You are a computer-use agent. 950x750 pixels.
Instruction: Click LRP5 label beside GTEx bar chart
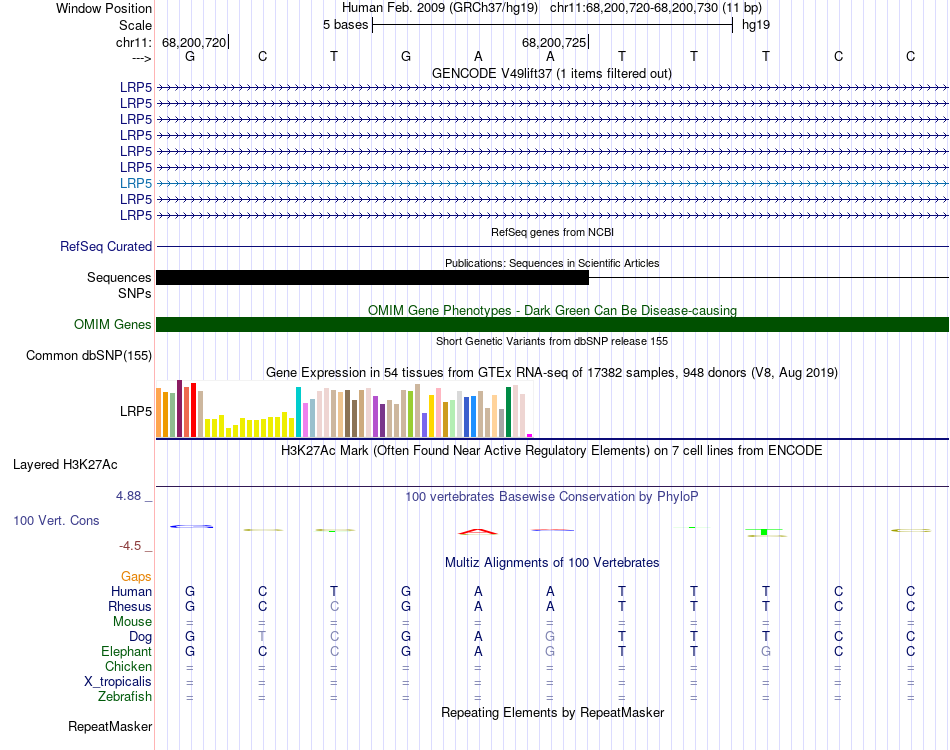coord(136,411)
